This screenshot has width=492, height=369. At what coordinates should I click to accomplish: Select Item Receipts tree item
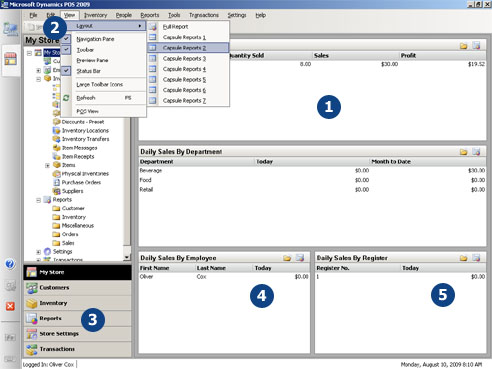pyautogui.click(x=78, y=156)
